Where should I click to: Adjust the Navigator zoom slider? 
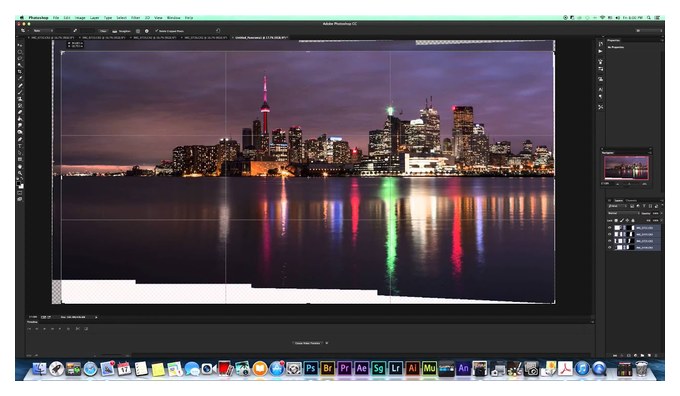tap(630, 184)
